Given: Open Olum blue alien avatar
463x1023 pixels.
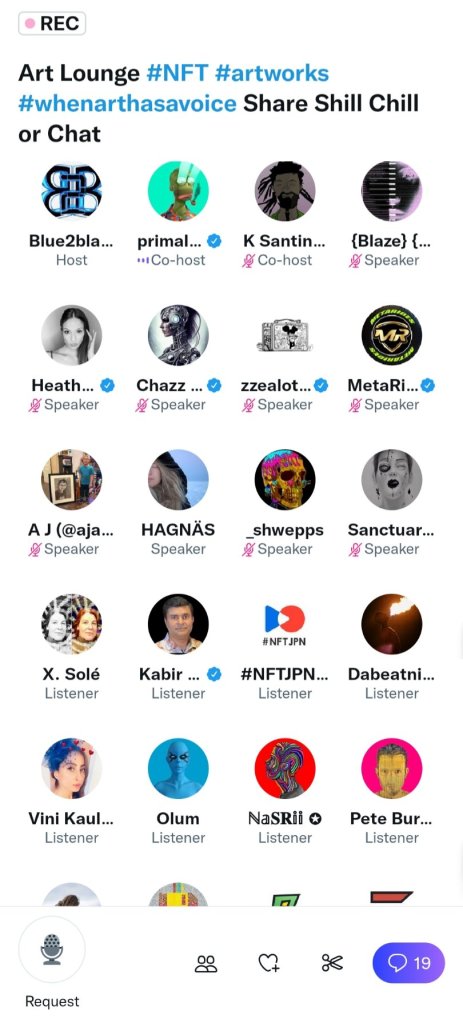Looking at the screenshot, I should coord(178,769).
